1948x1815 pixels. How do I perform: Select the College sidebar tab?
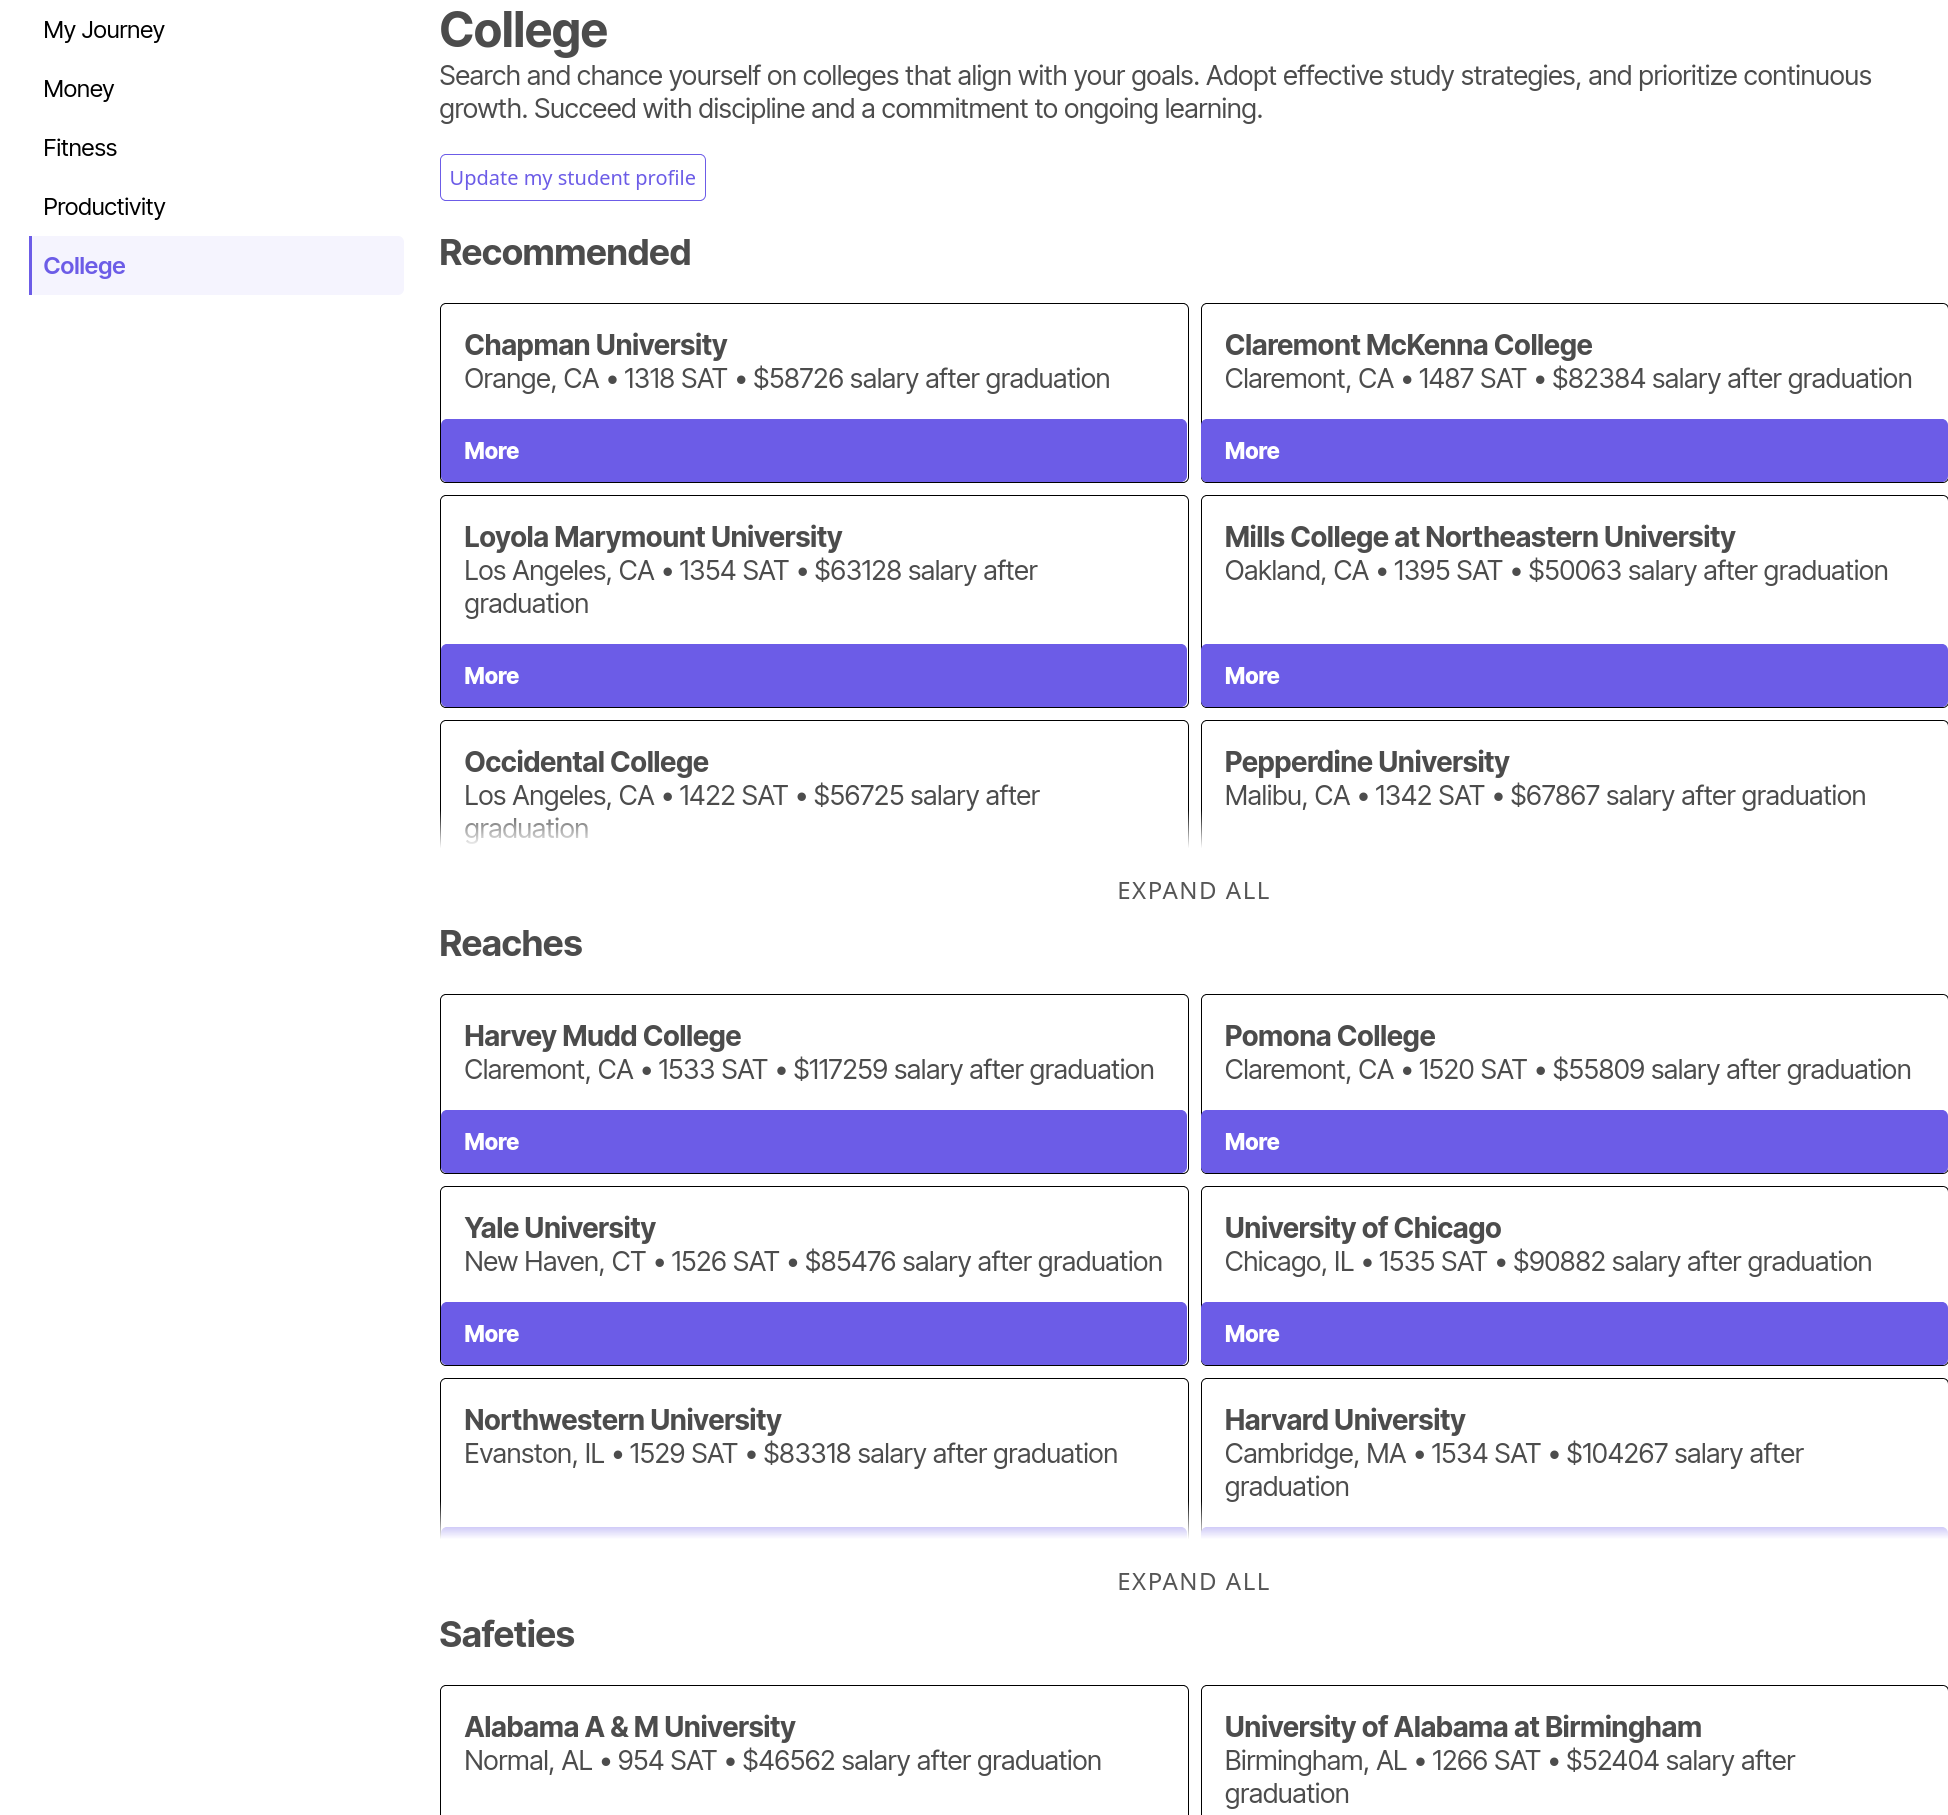(85, 266)
